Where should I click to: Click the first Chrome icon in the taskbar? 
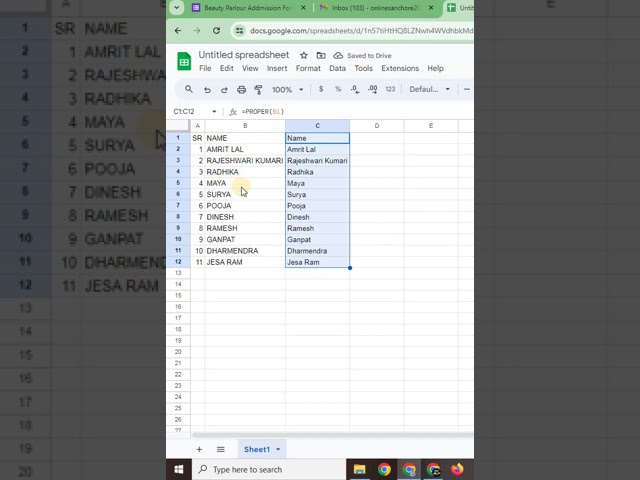pyautogui.click(x=384, y=469)
